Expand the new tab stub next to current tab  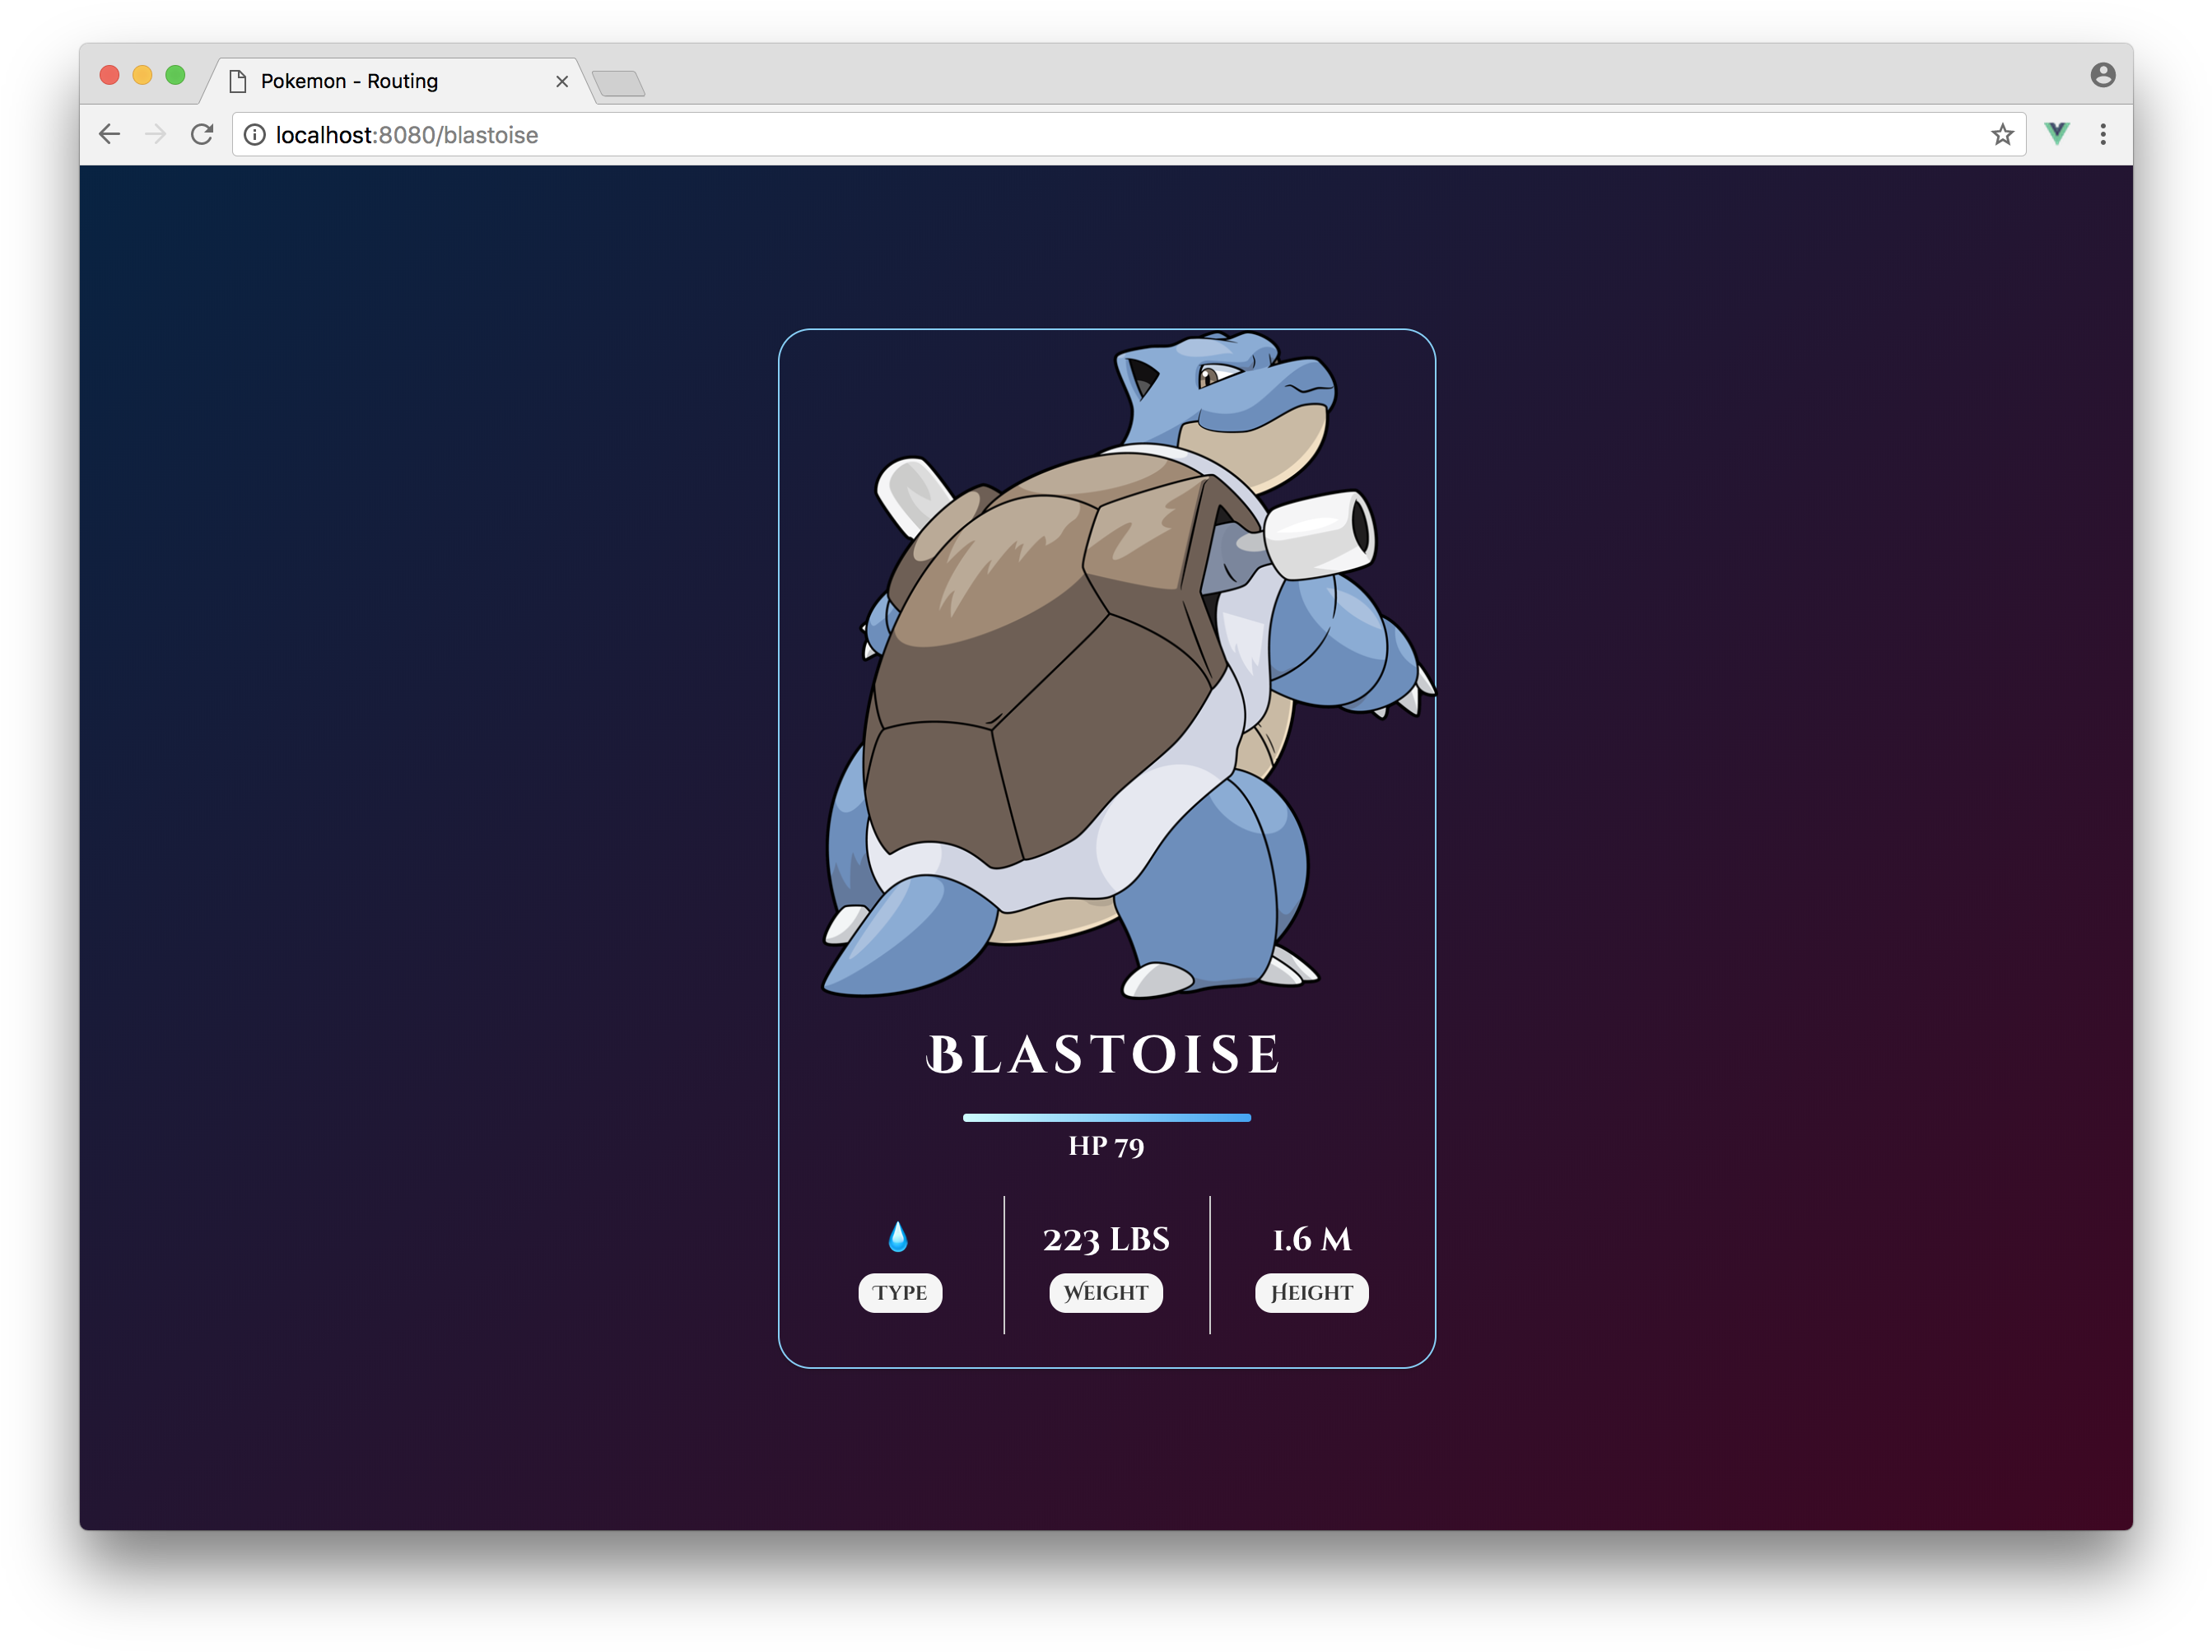tap(620, 85)
